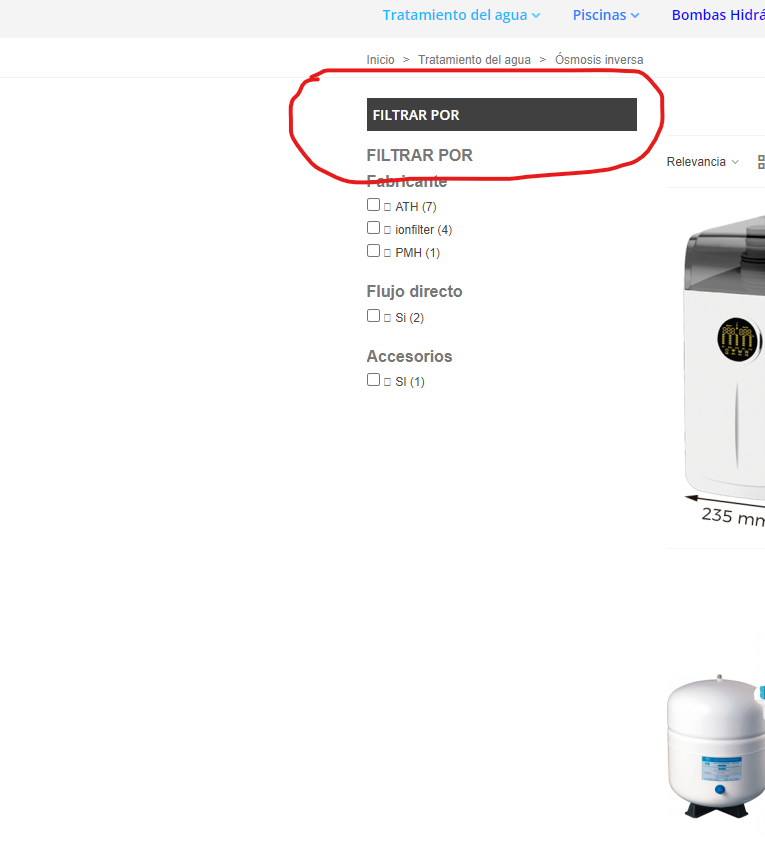Open the Tratamiento del agua menu
The height and width of the screenshot is (849, 765).
455,15
